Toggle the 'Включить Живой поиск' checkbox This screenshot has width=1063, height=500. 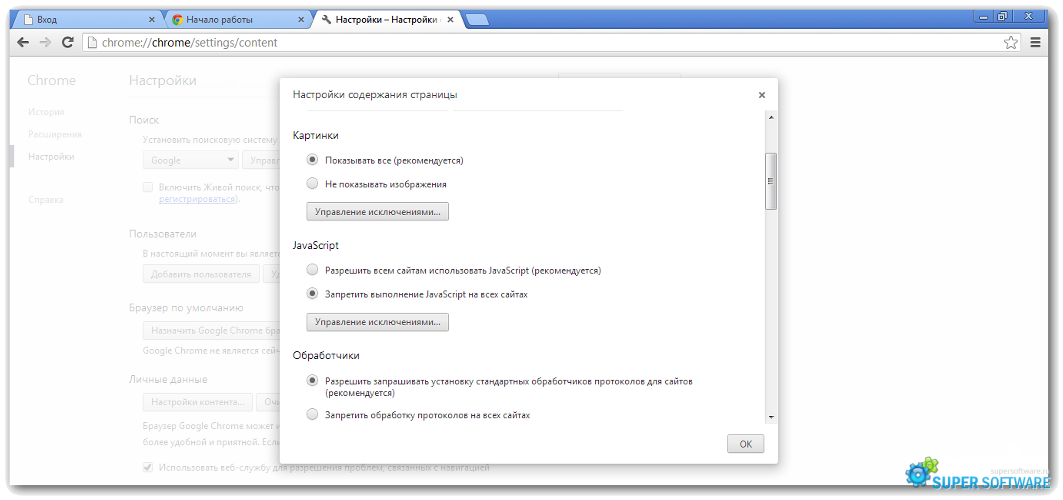click(148, 187)
